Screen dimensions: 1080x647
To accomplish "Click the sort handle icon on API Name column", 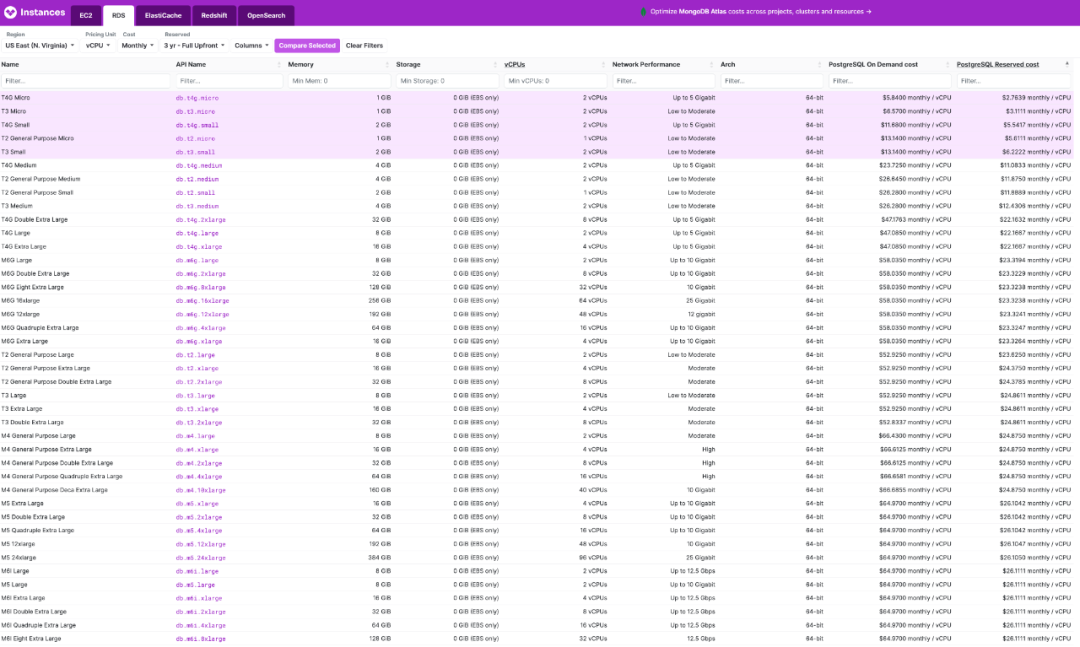I will pyautogui.click(x=279, y=64).
